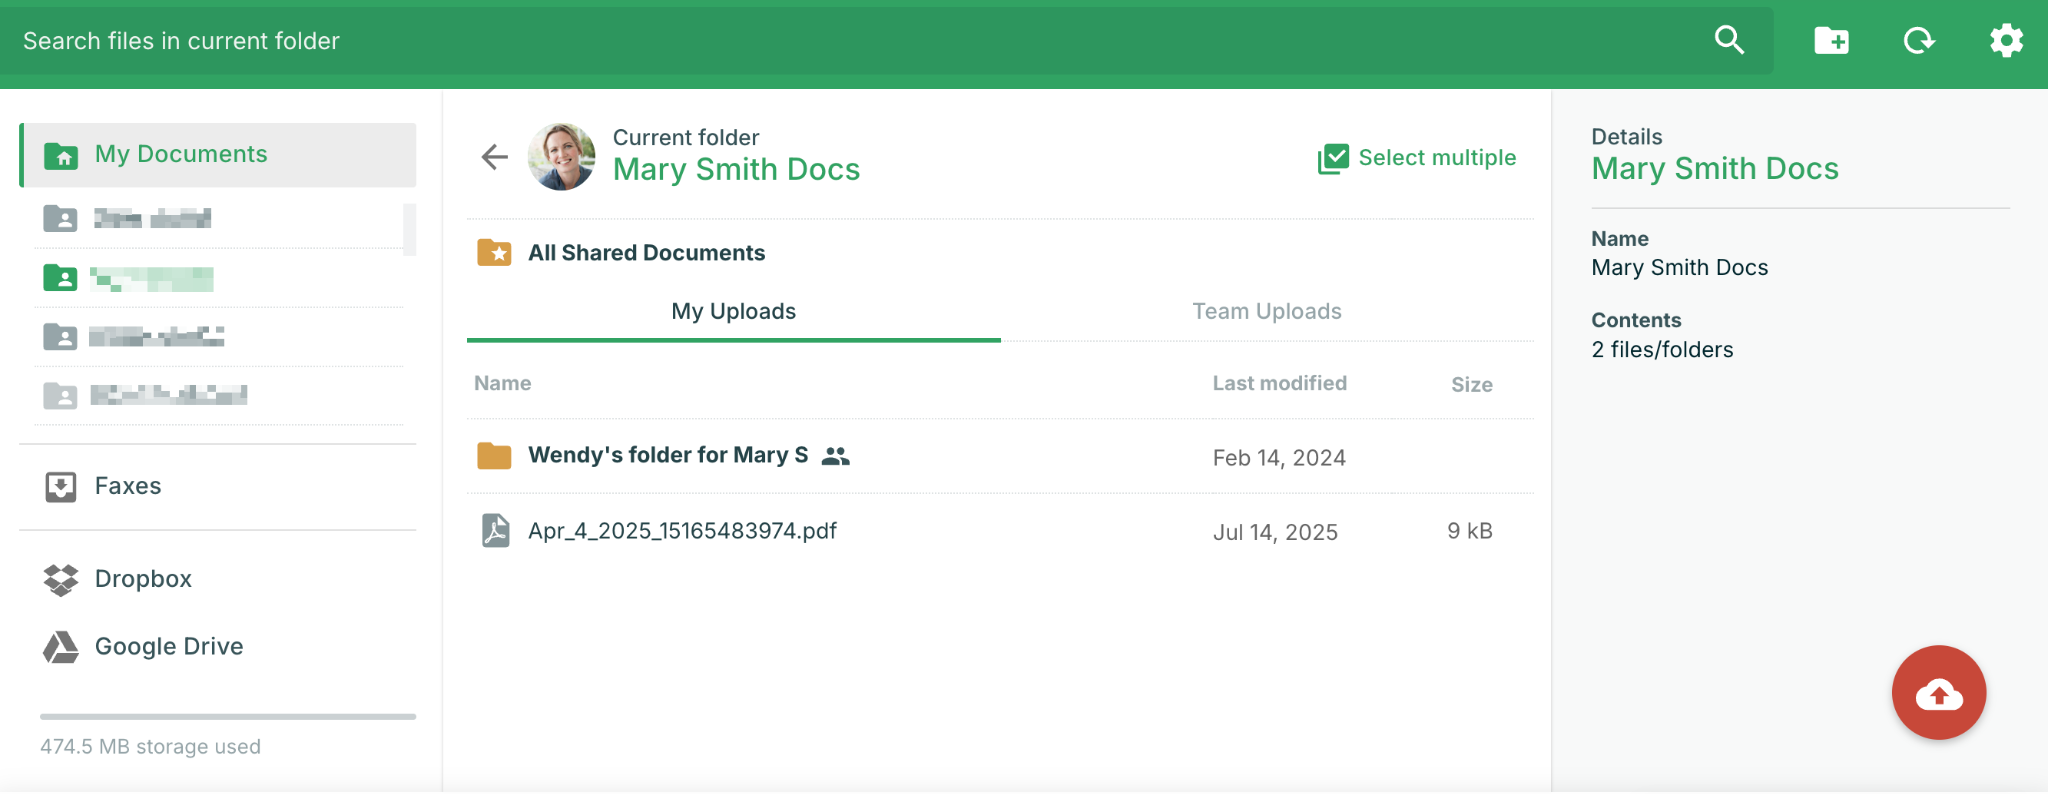
Task: Open Dropbox from the sidebar
Action: click(x=143, y=579)
